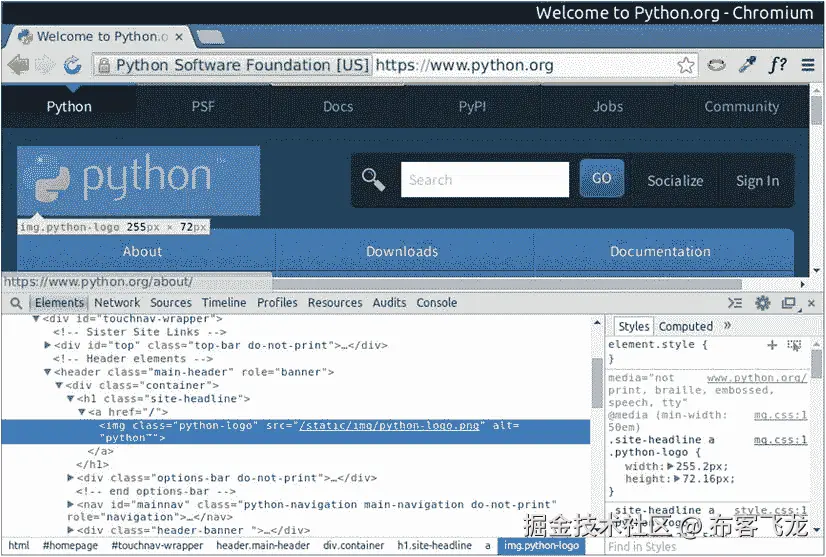Collapse the div container node
The width and height of the screenshot is (826, 557).
coord(59,385)
